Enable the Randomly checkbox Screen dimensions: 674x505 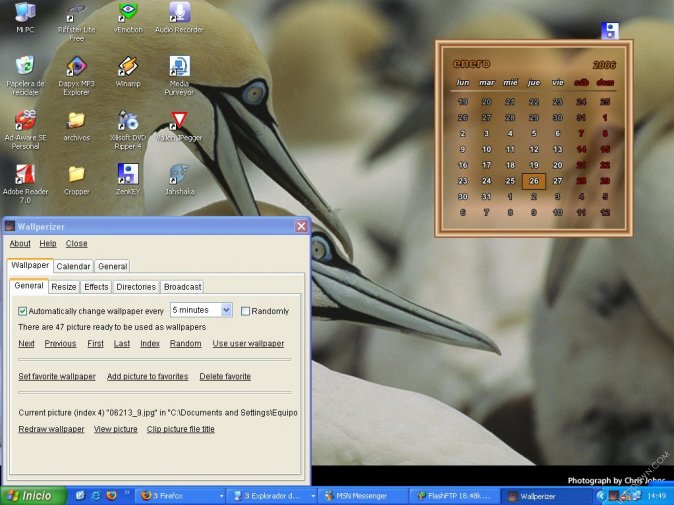(246, 311)
